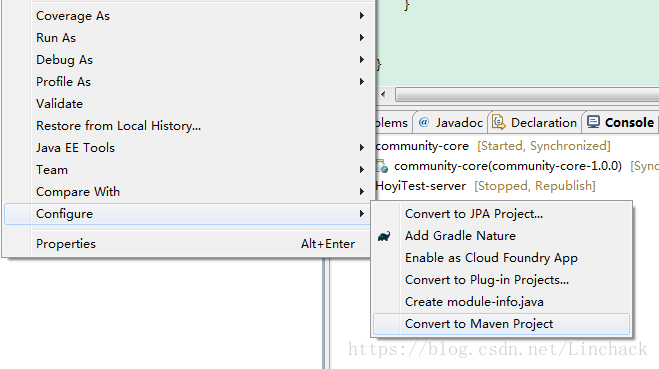Select Restore from Local History…
The height and width of the screenshot is (369, 659).
point(187,126)
